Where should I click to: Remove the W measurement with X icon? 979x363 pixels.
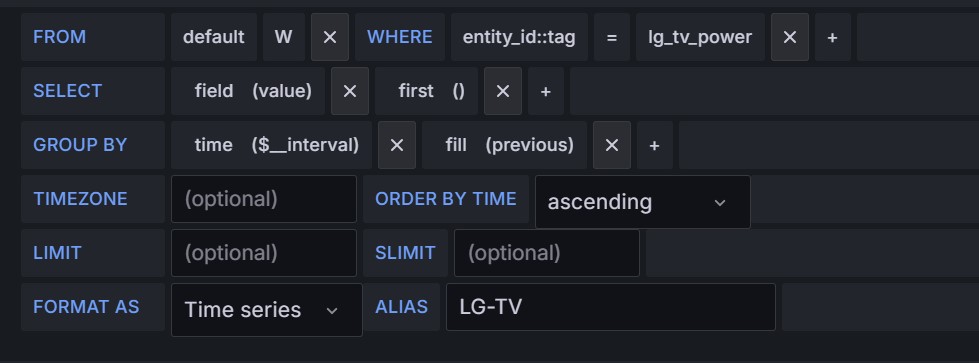[330, 37]
